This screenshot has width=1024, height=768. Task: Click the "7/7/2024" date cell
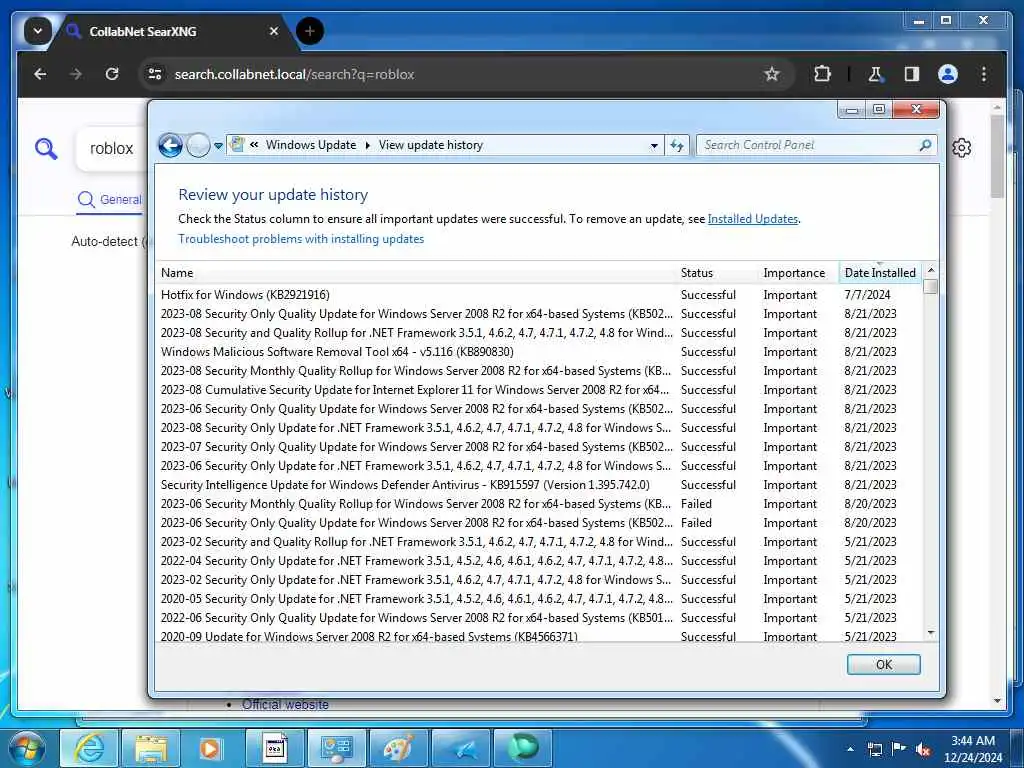click(867, 295)
